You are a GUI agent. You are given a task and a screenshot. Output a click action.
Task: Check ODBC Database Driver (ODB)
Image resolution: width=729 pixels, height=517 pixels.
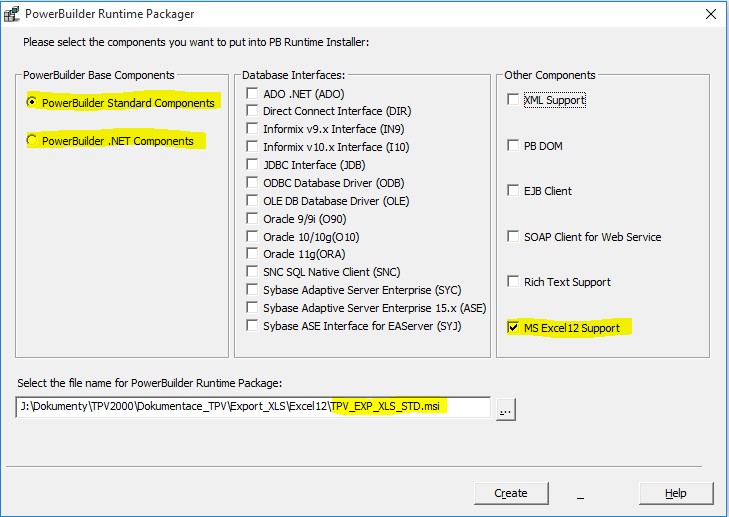[253, 183]
